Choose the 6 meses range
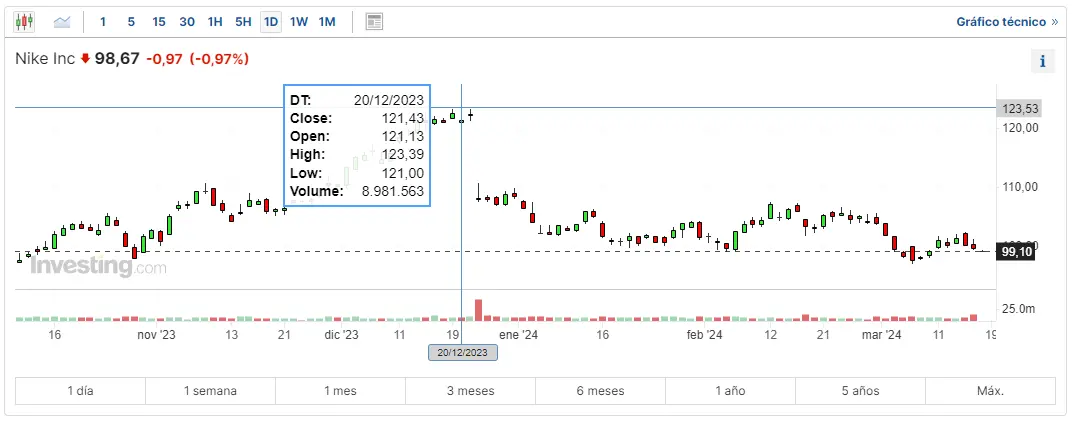 click(600, 391)
